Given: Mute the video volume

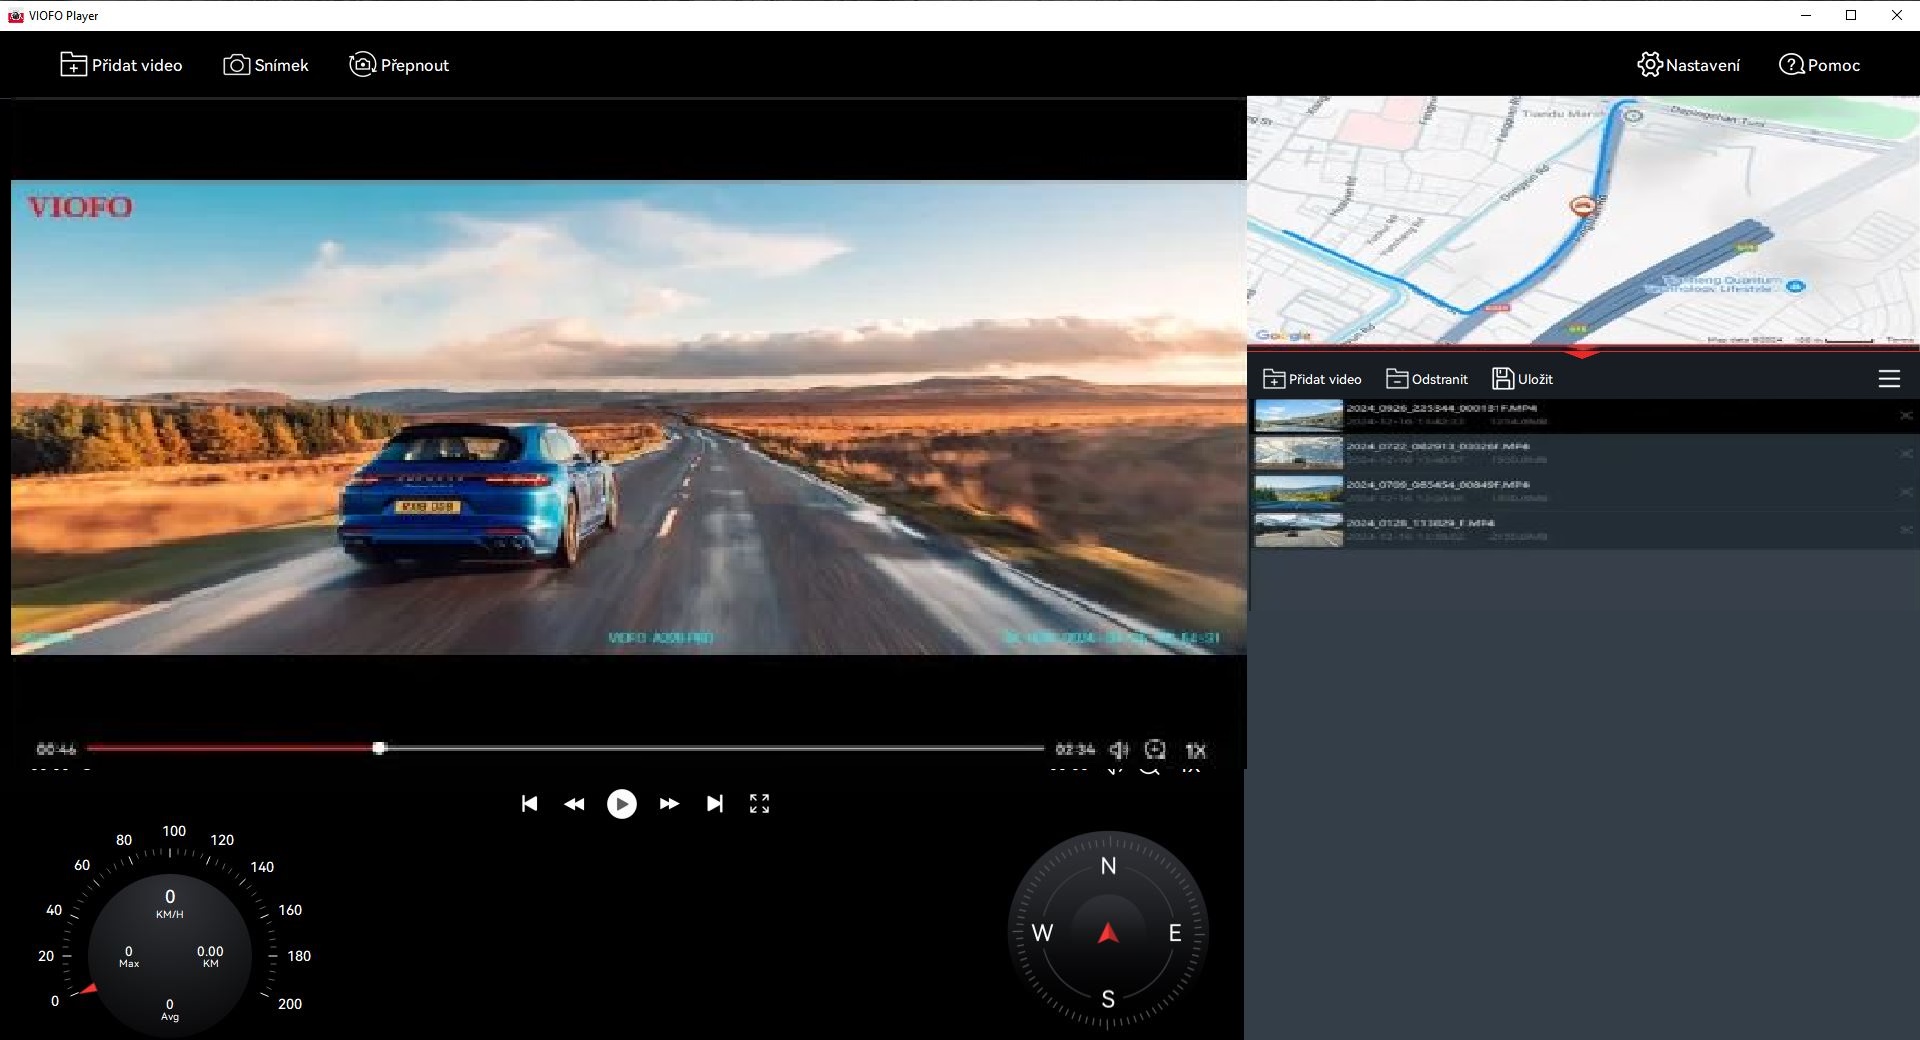Looking at the screenshot, I should click(x=1118, y=750).
